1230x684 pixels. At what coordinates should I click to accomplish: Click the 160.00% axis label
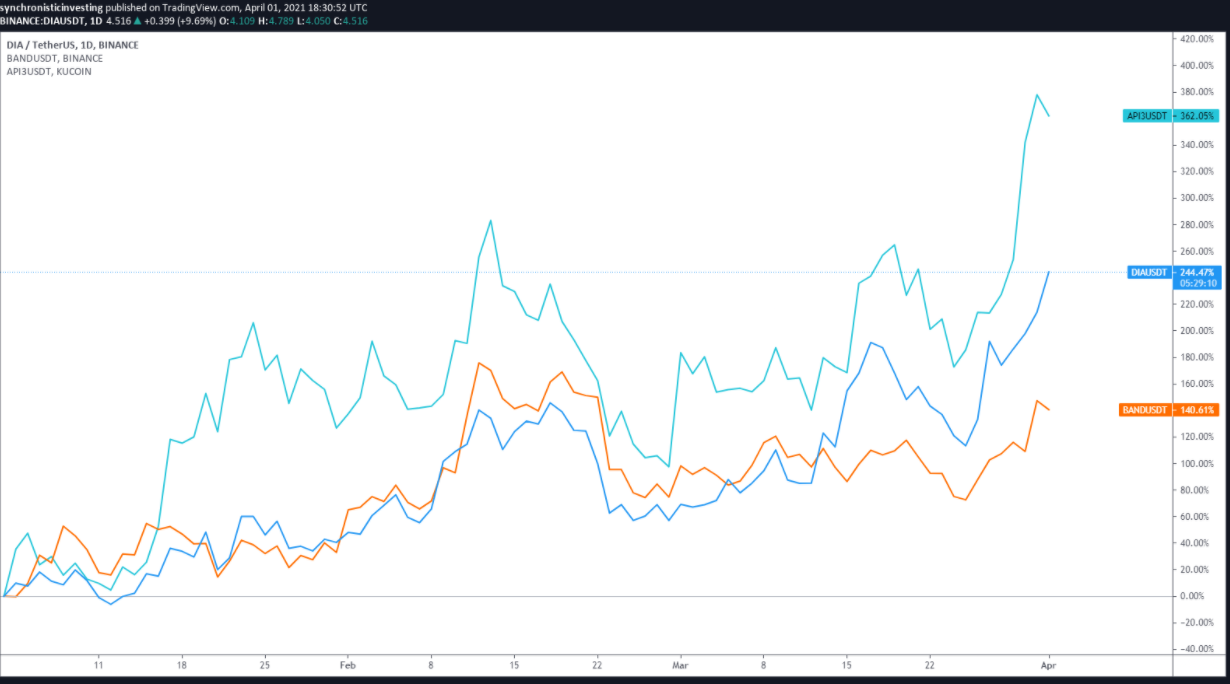pos(1197,384)
